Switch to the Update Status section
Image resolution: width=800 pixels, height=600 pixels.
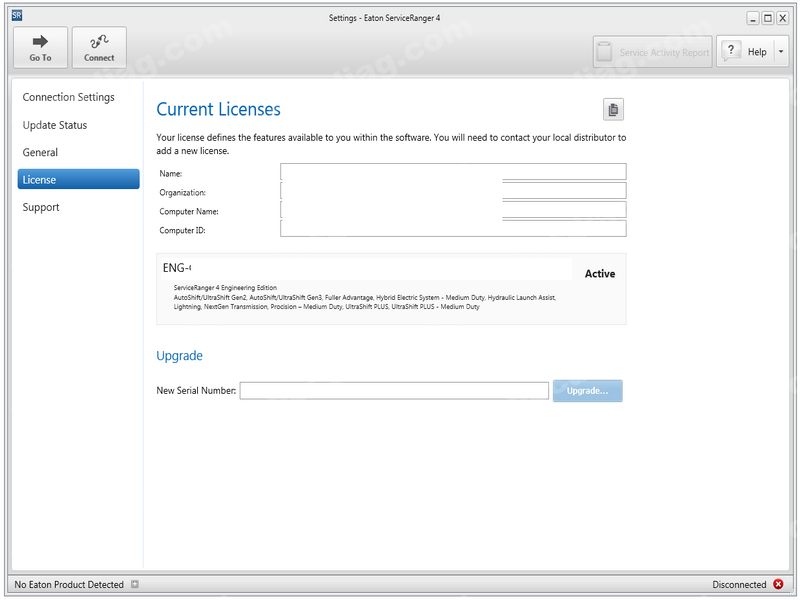coord(55,125)
